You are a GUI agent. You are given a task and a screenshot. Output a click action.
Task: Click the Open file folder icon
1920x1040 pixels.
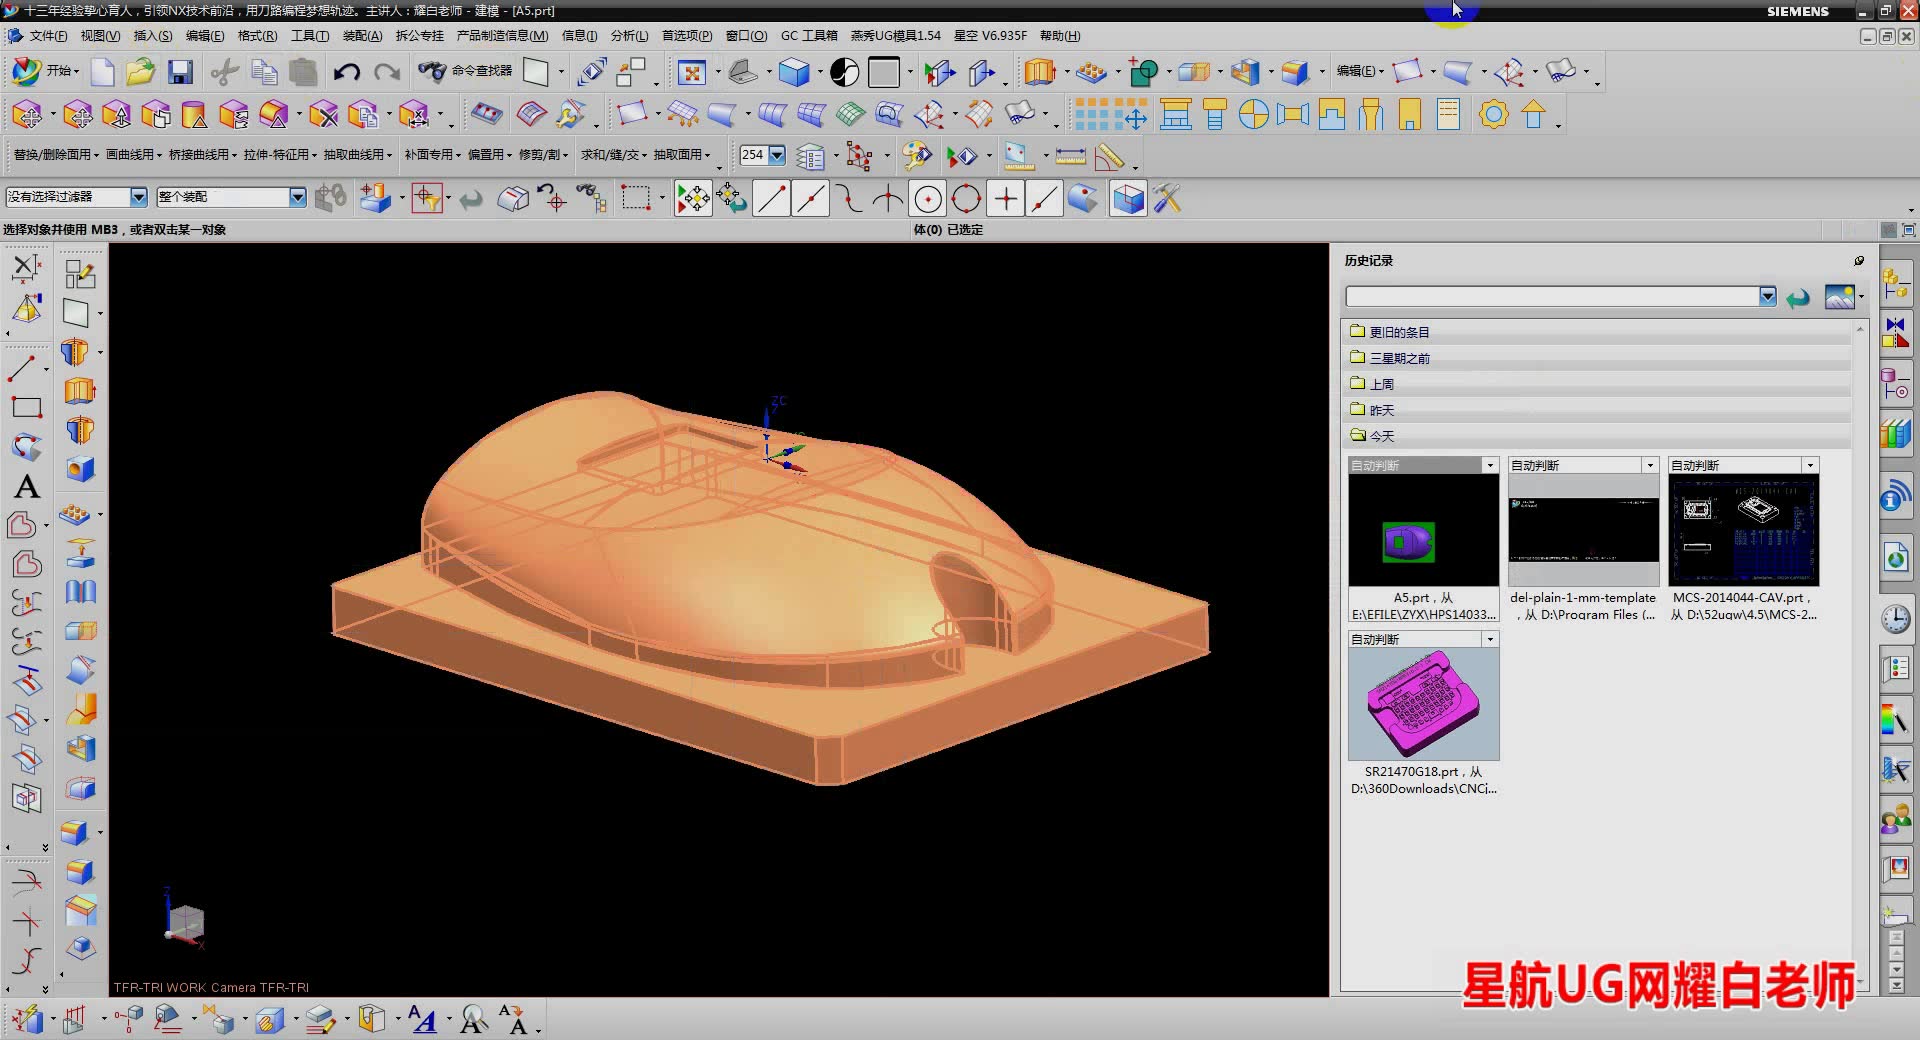(140, 72)
